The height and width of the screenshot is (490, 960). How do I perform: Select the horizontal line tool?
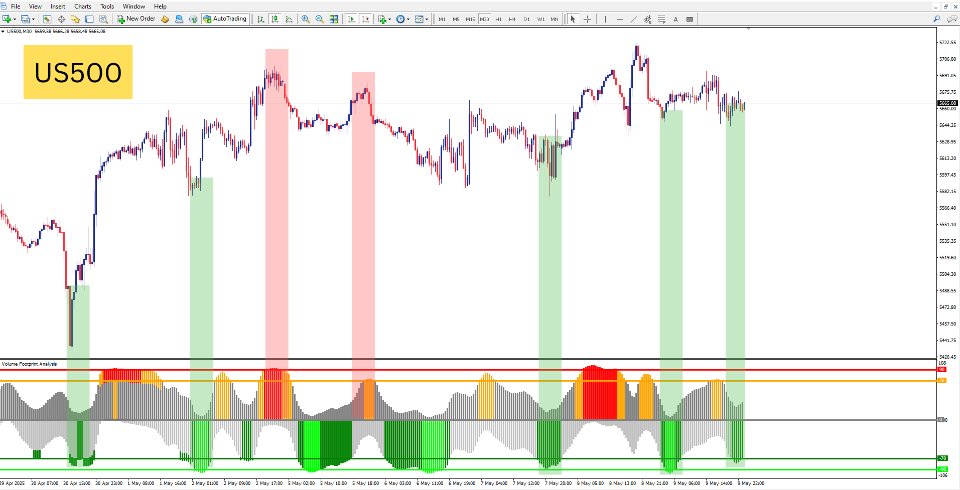[620, 19]
